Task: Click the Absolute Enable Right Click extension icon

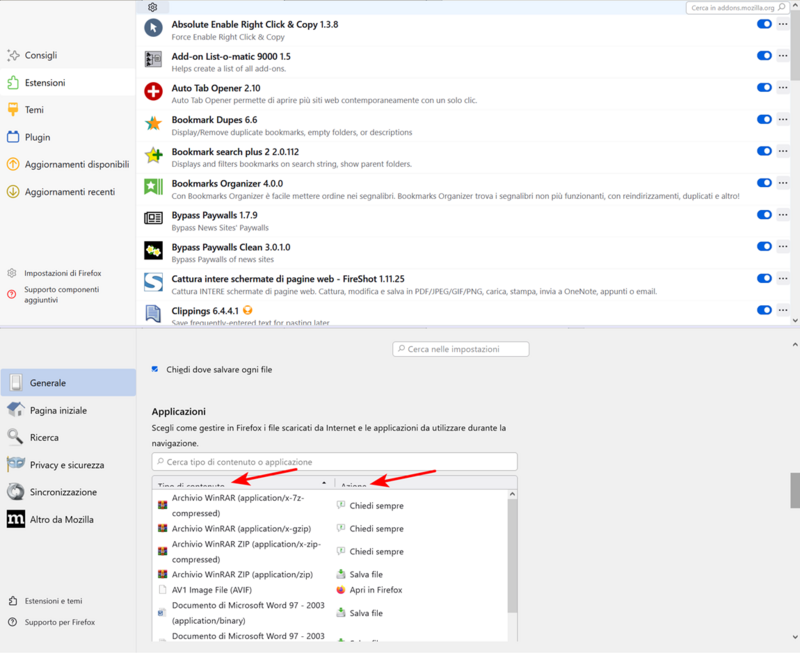Action: click(153, 28)
